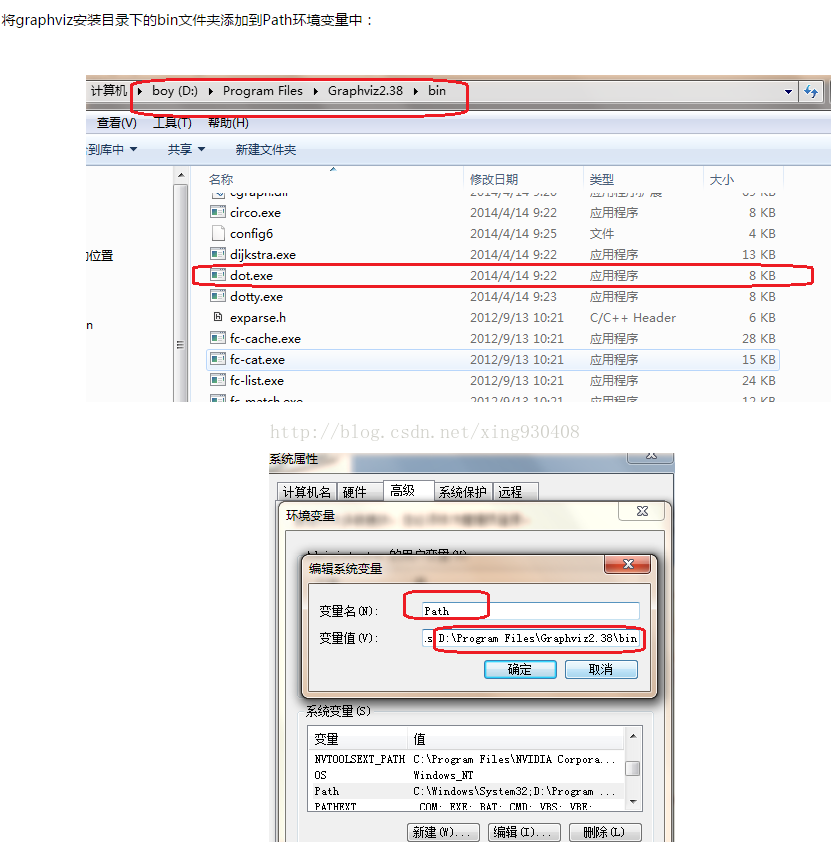831x842 pixels.
Task: Click the 取消 button
Action: (x=601, y=669)
